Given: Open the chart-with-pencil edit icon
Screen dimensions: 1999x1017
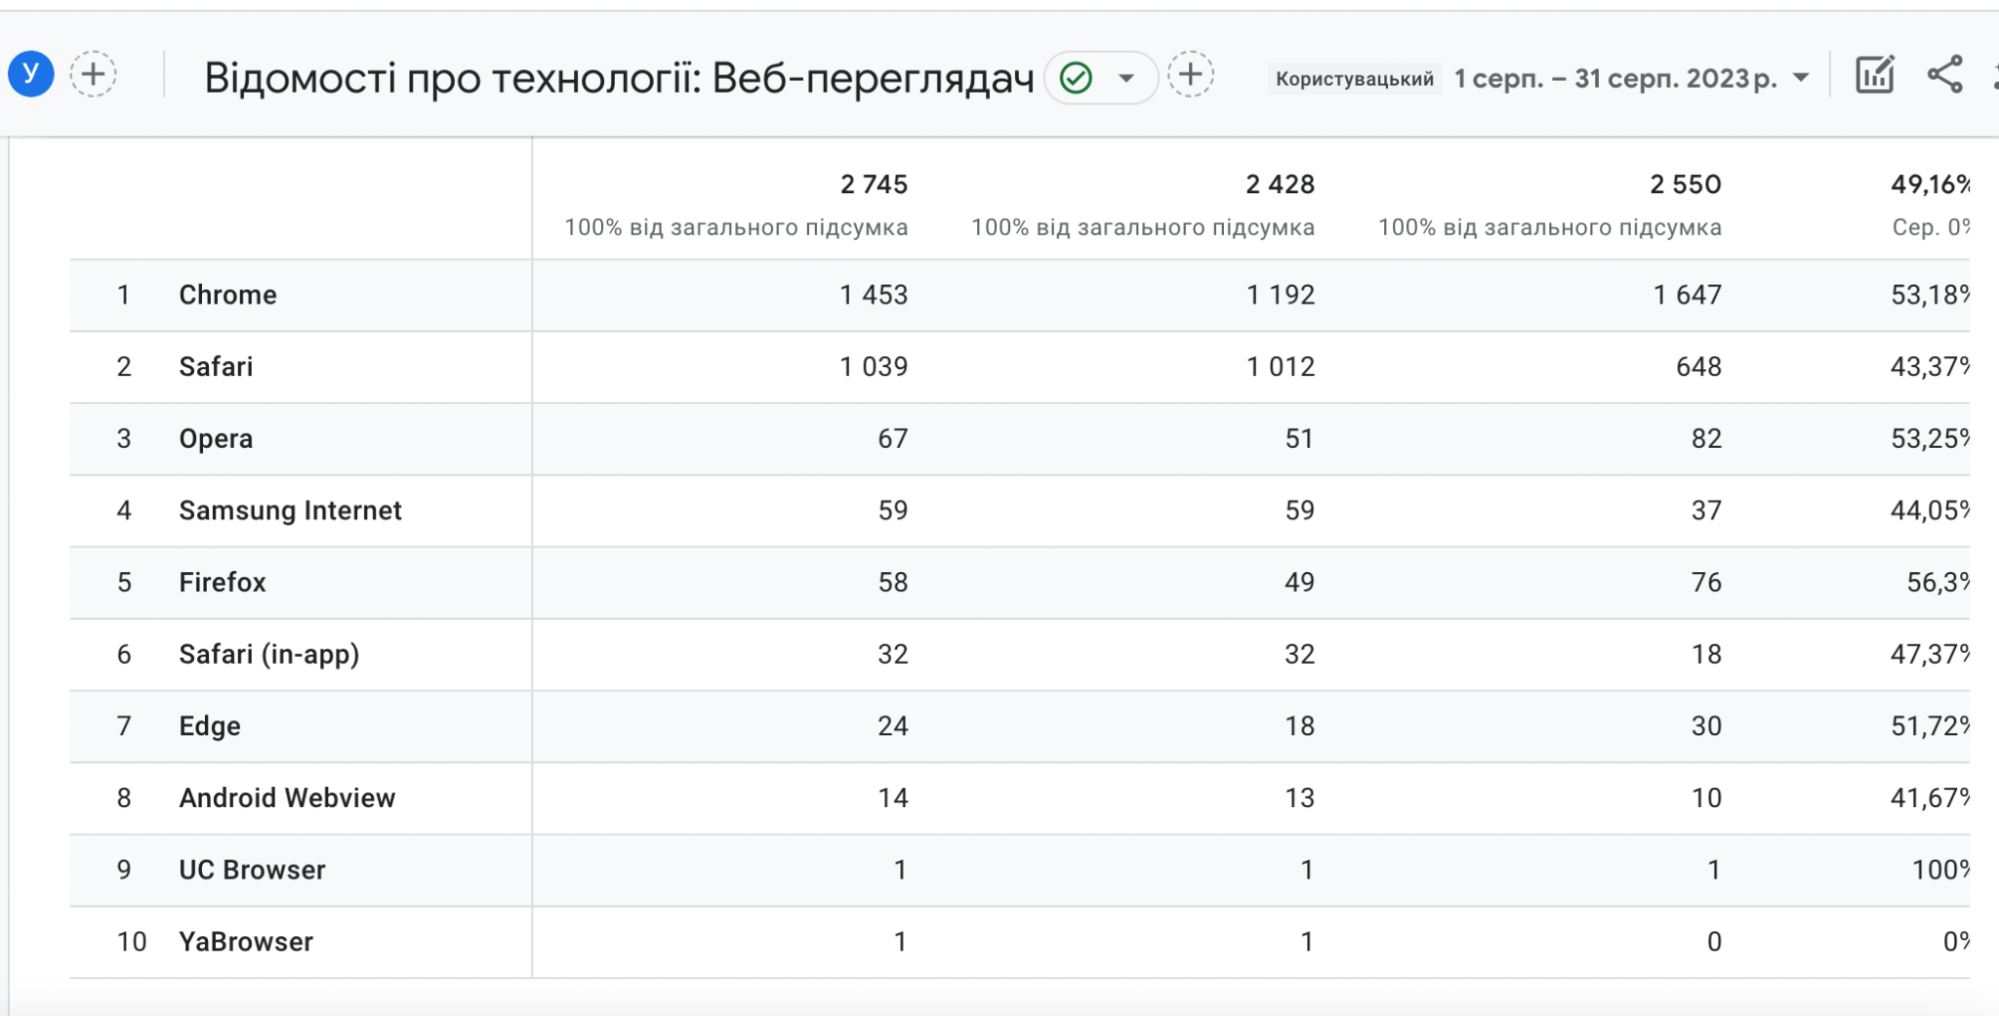Looking at the screenshot, I should [1874, 75].
